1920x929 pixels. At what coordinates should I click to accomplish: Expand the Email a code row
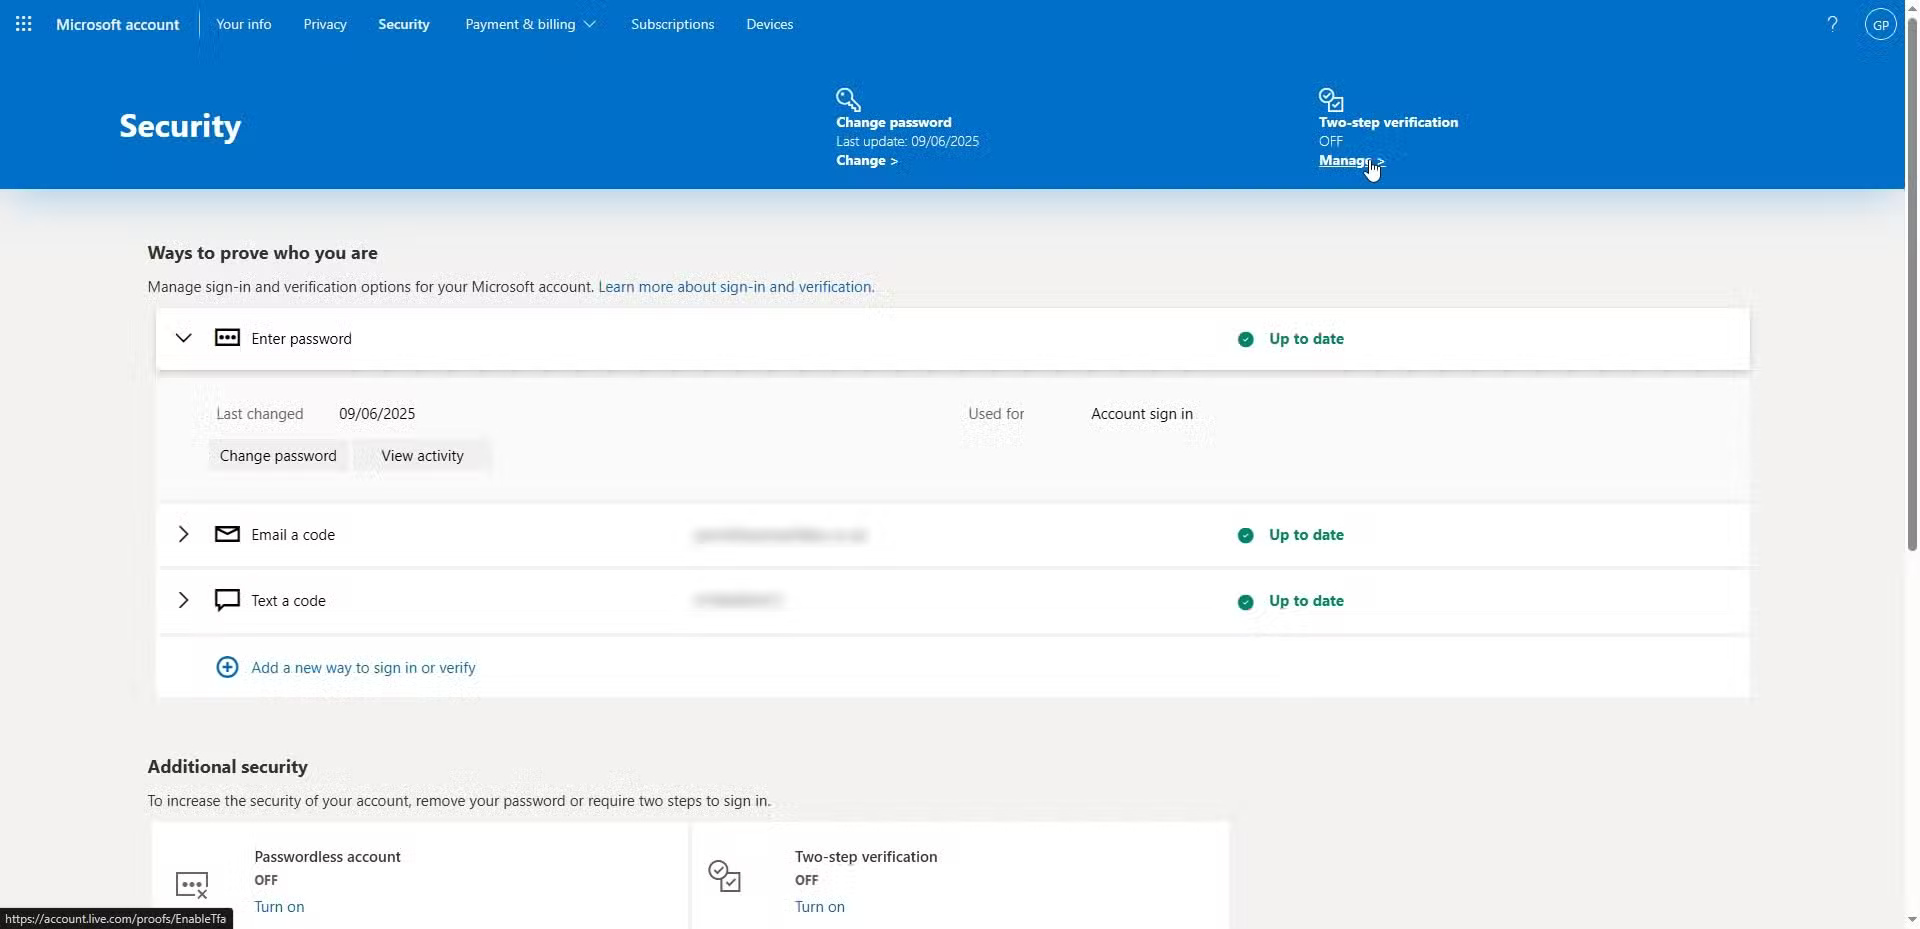183,534
